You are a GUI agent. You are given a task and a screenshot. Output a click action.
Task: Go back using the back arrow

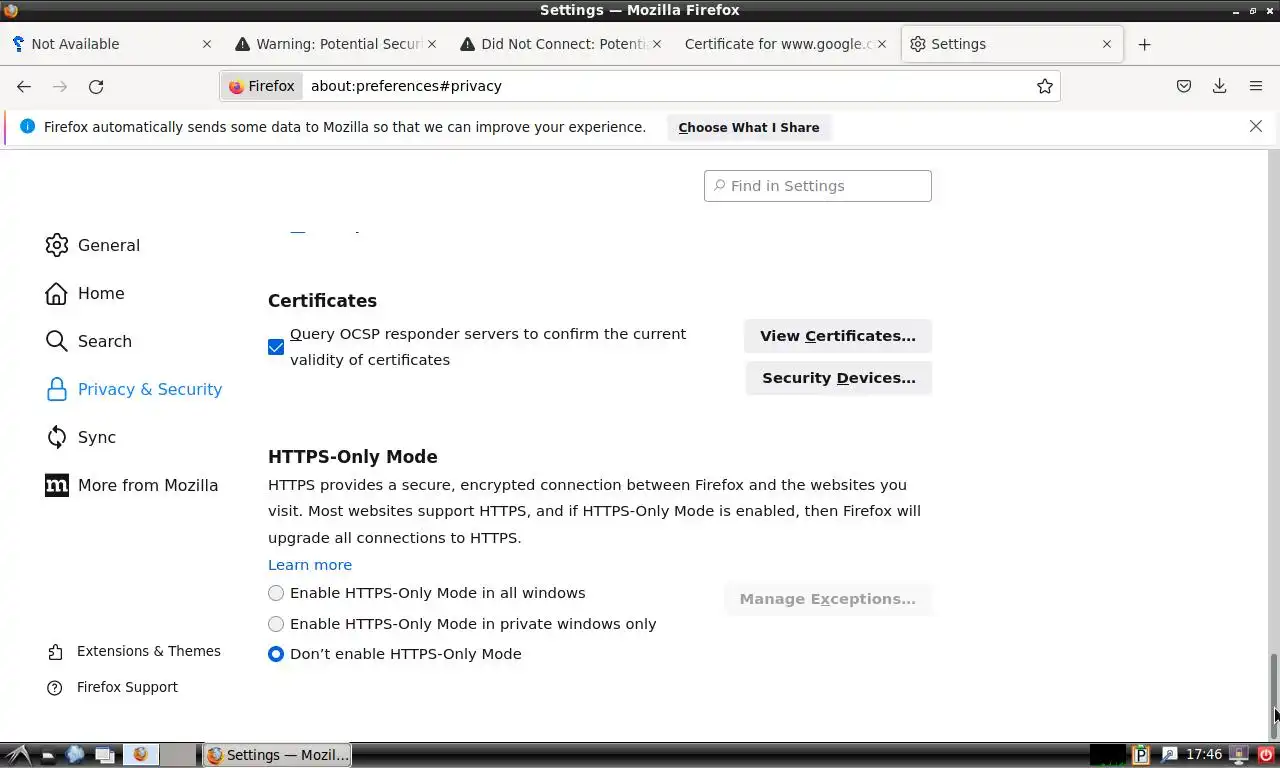point(24,86)
